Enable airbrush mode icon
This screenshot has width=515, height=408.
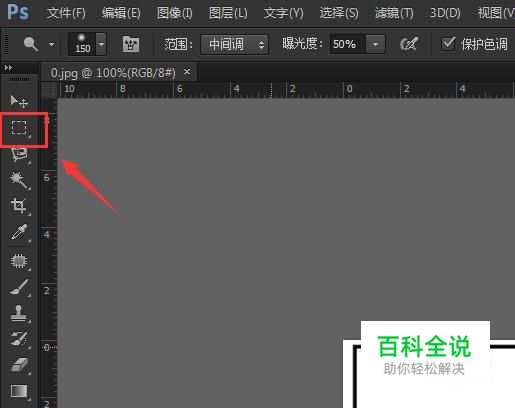coord(409,44)
